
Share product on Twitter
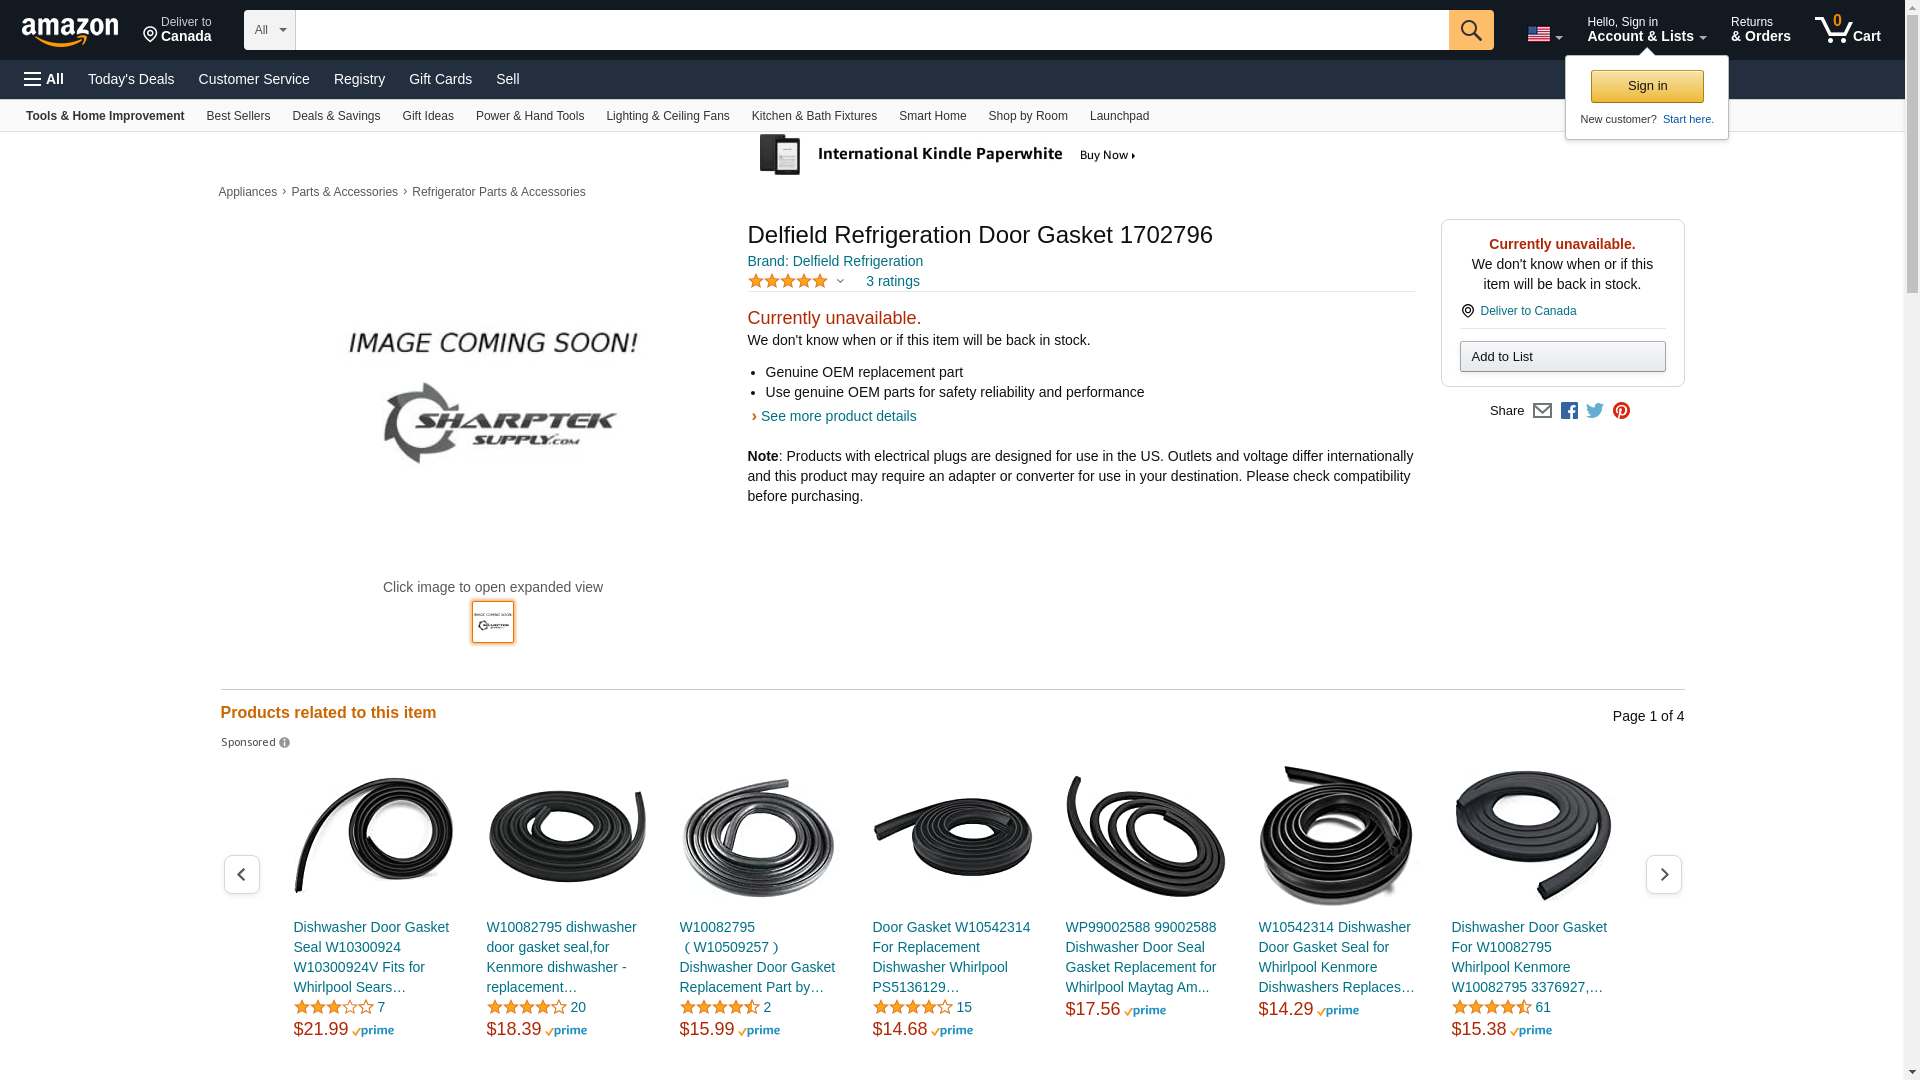pos(1595,411)
